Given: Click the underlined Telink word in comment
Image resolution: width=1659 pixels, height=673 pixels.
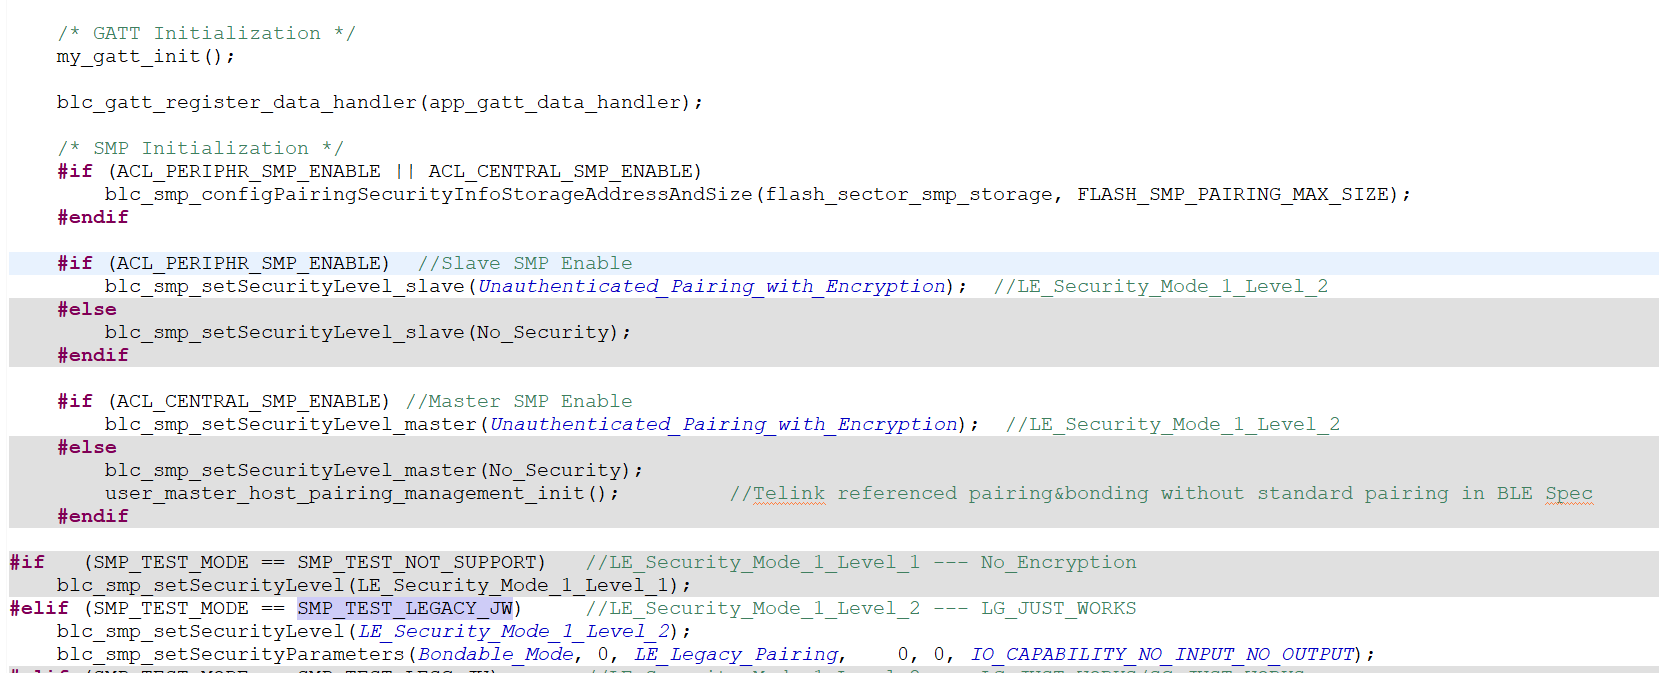Looking at the screenshot, I should click(x=789, y=493).
